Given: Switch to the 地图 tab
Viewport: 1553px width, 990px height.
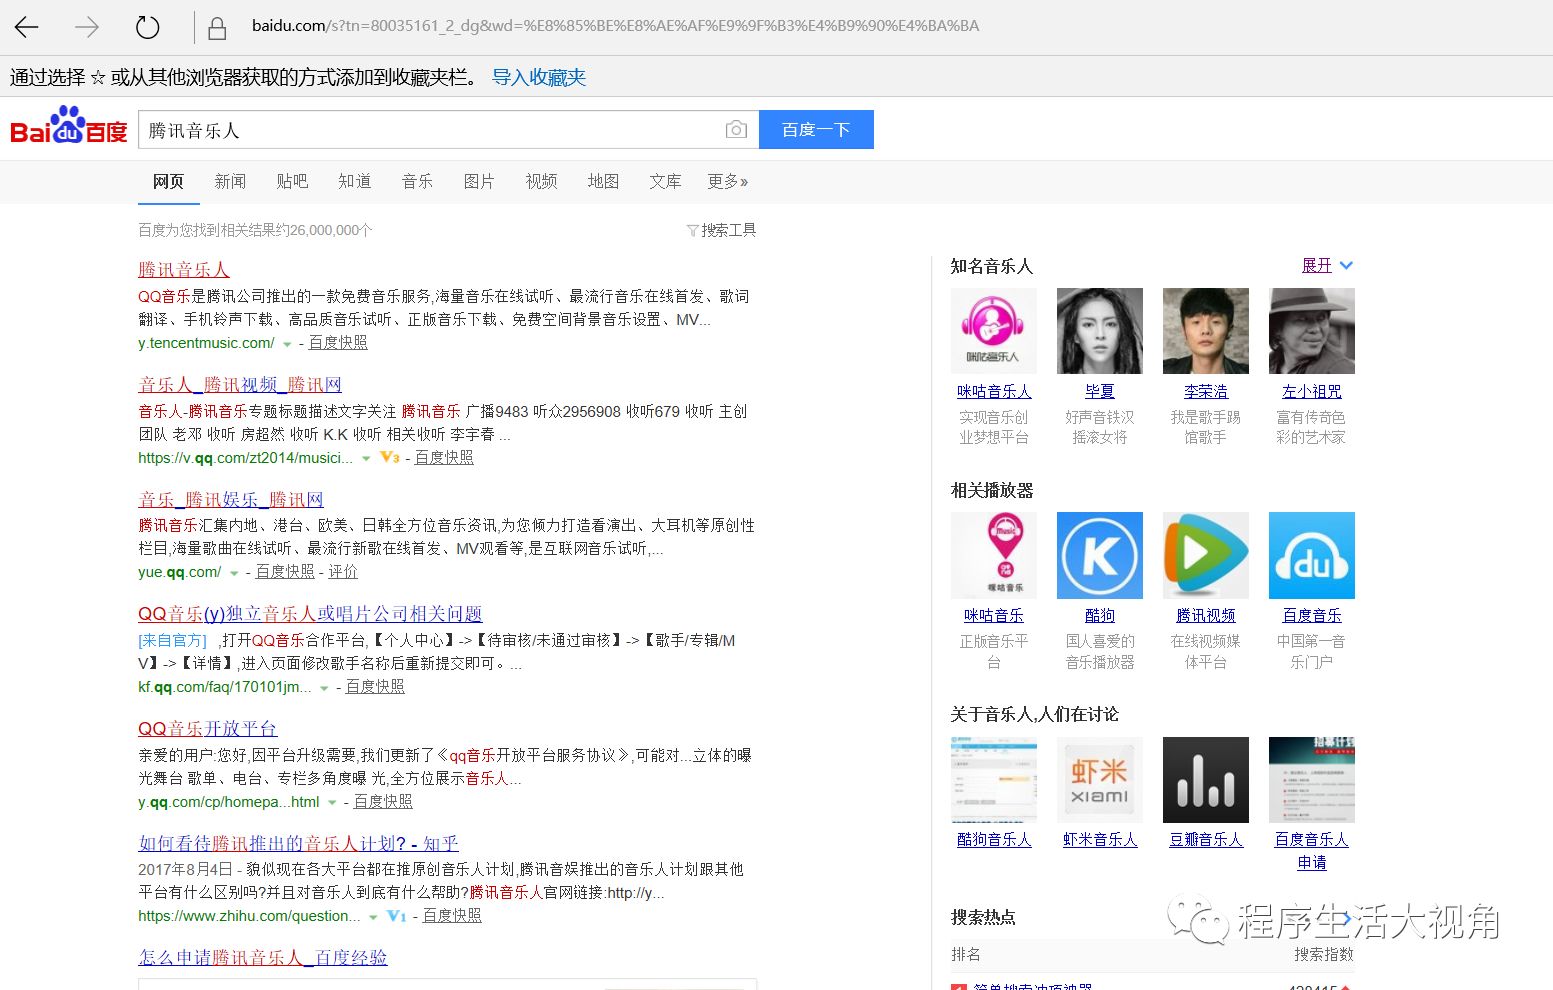Looking at the screenshot, I should click(603, 181).
